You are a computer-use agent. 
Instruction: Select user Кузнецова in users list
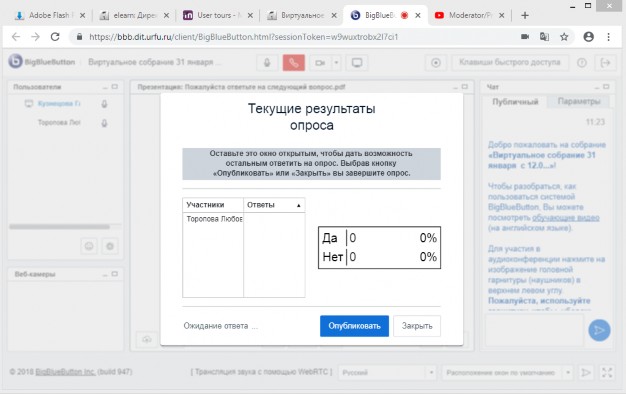click(59, 104)
